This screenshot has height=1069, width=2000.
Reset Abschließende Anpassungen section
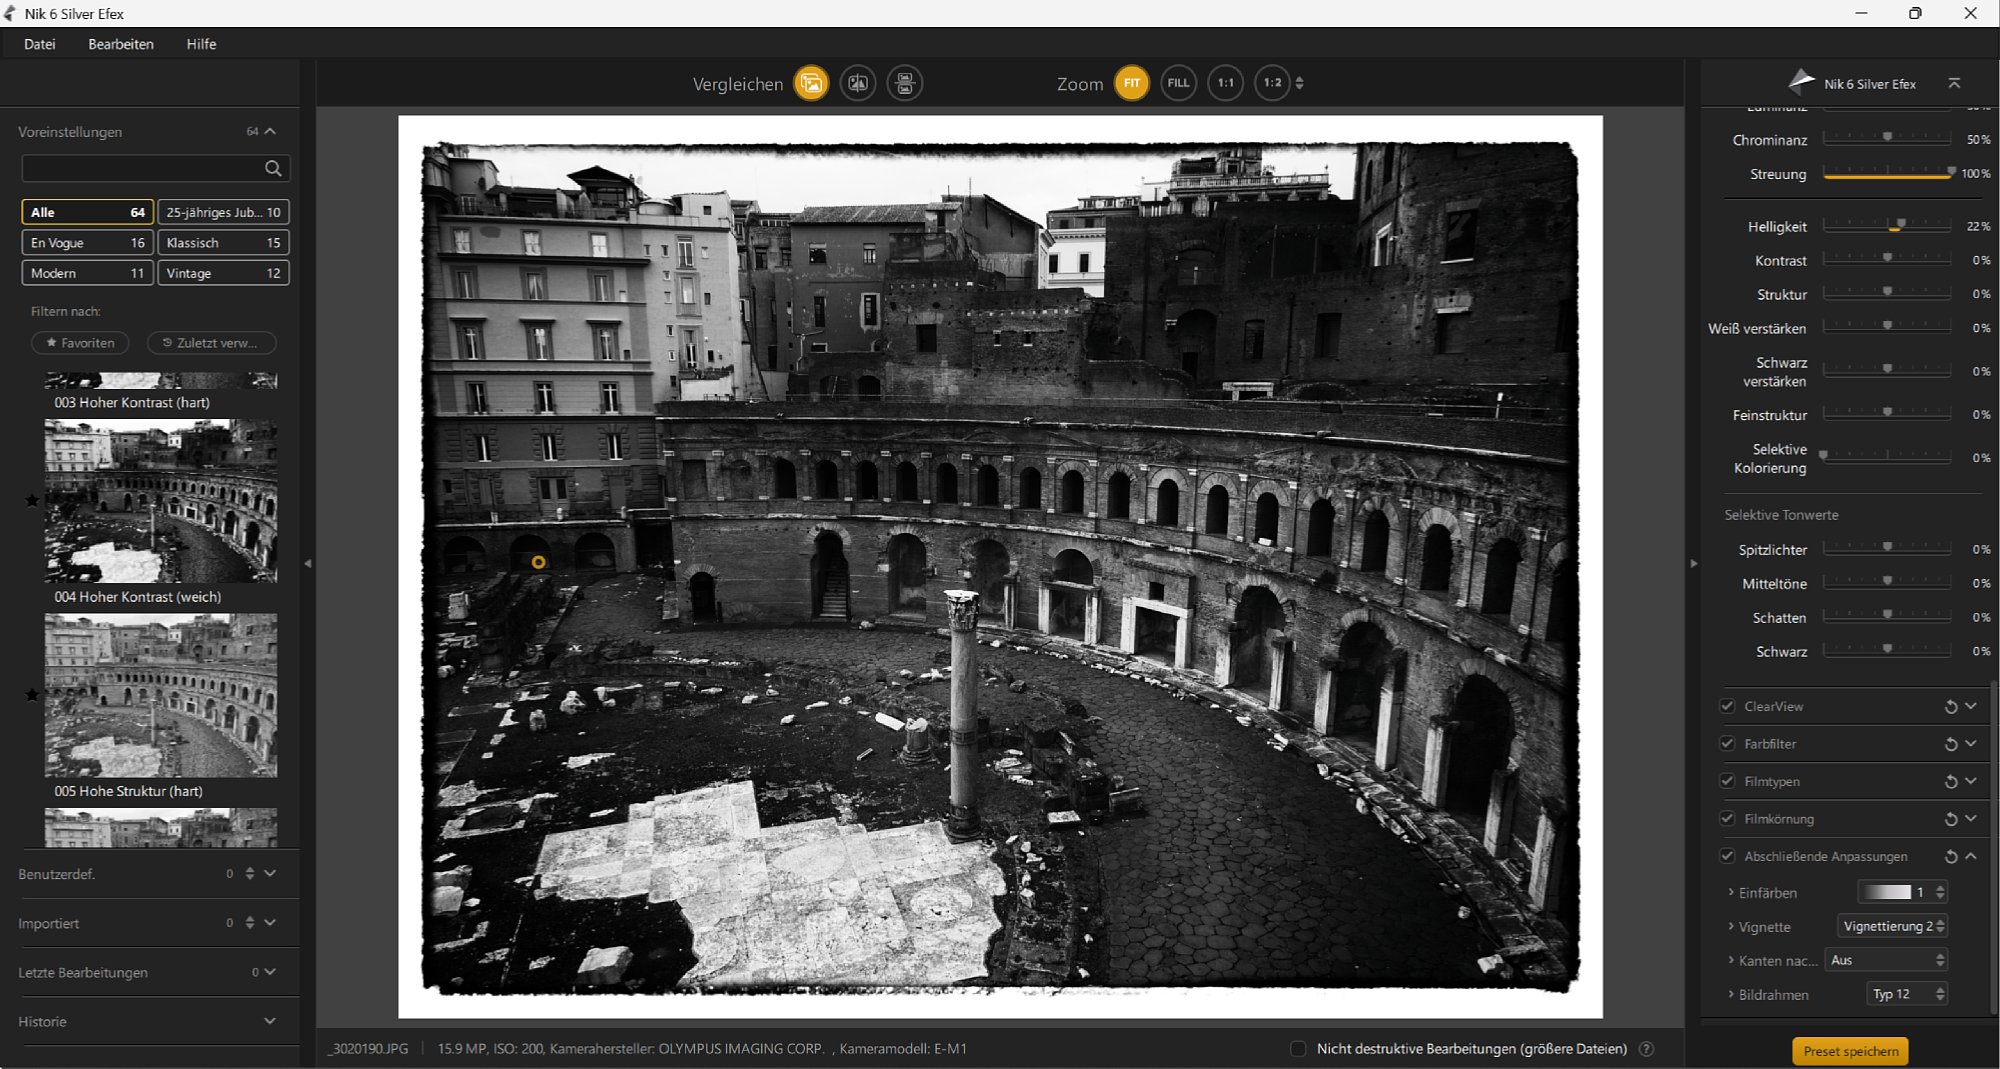pyautogui.click(x=1950, y=857)
